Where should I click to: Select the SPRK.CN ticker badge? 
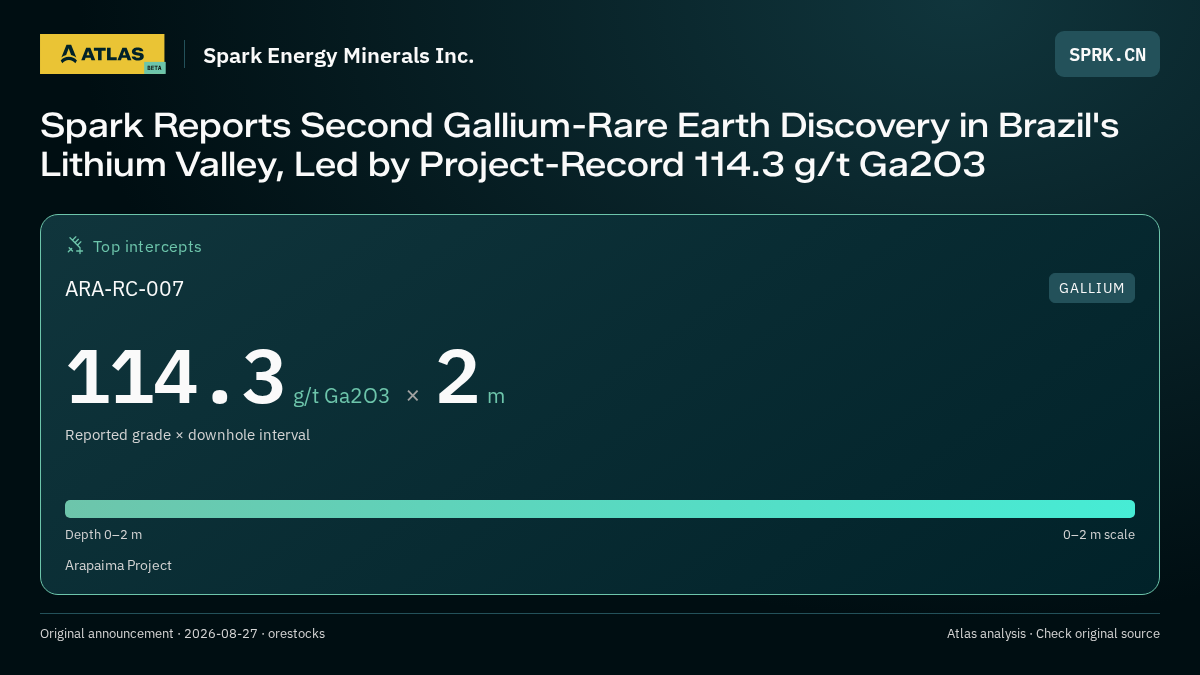(1107, 54)
